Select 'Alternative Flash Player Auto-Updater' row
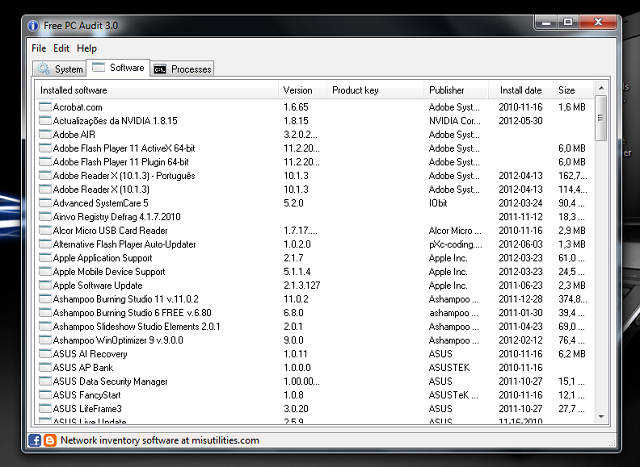The width and height of the screenshot is (640, 467). pyautogui.click(x=314, y=244)
